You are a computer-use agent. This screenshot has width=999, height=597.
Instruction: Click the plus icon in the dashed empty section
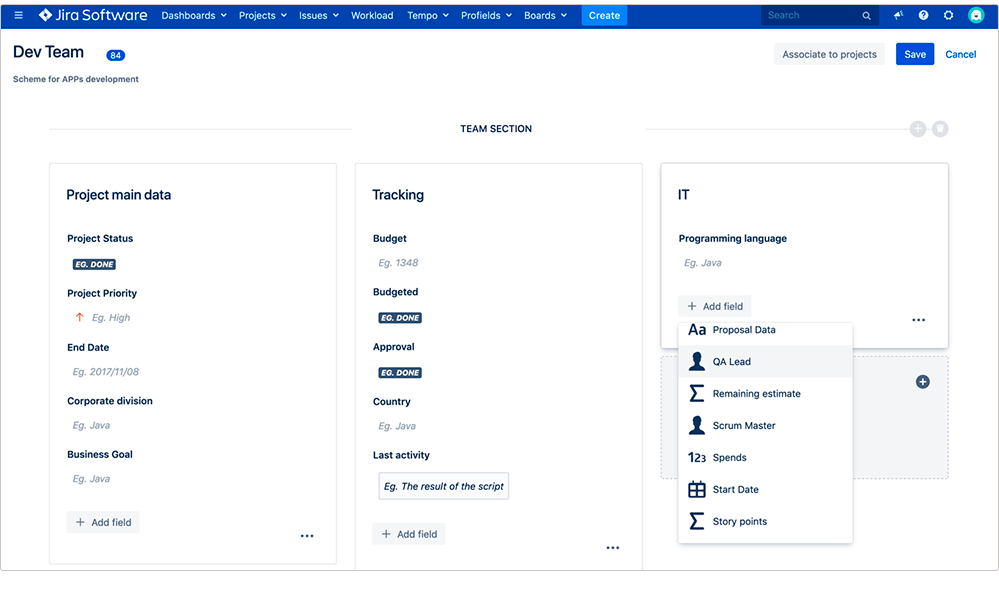pos(922,381)
